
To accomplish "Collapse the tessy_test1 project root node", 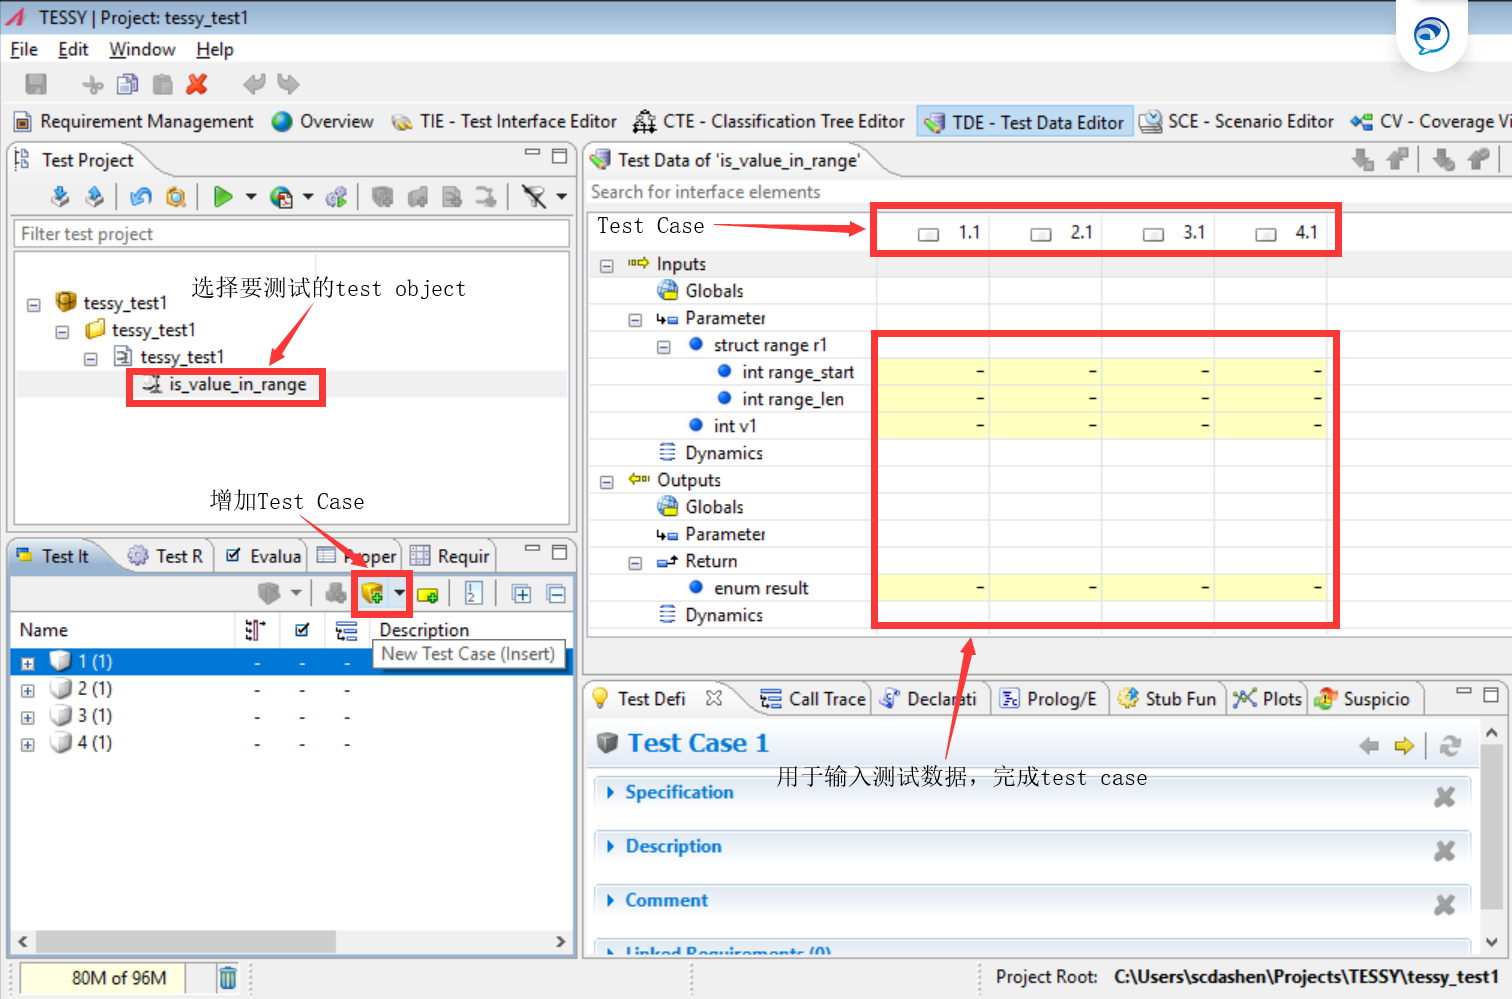I will (34, 304).
